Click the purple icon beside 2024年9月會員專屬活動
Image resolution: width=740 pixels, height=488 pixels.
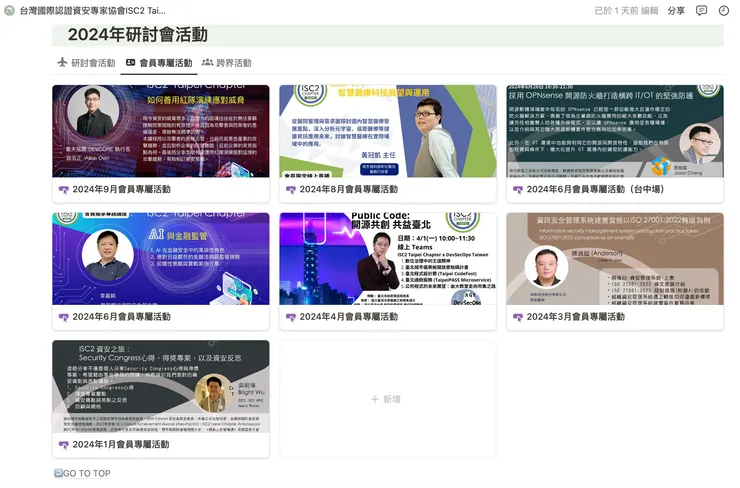[x=63, y=190]
